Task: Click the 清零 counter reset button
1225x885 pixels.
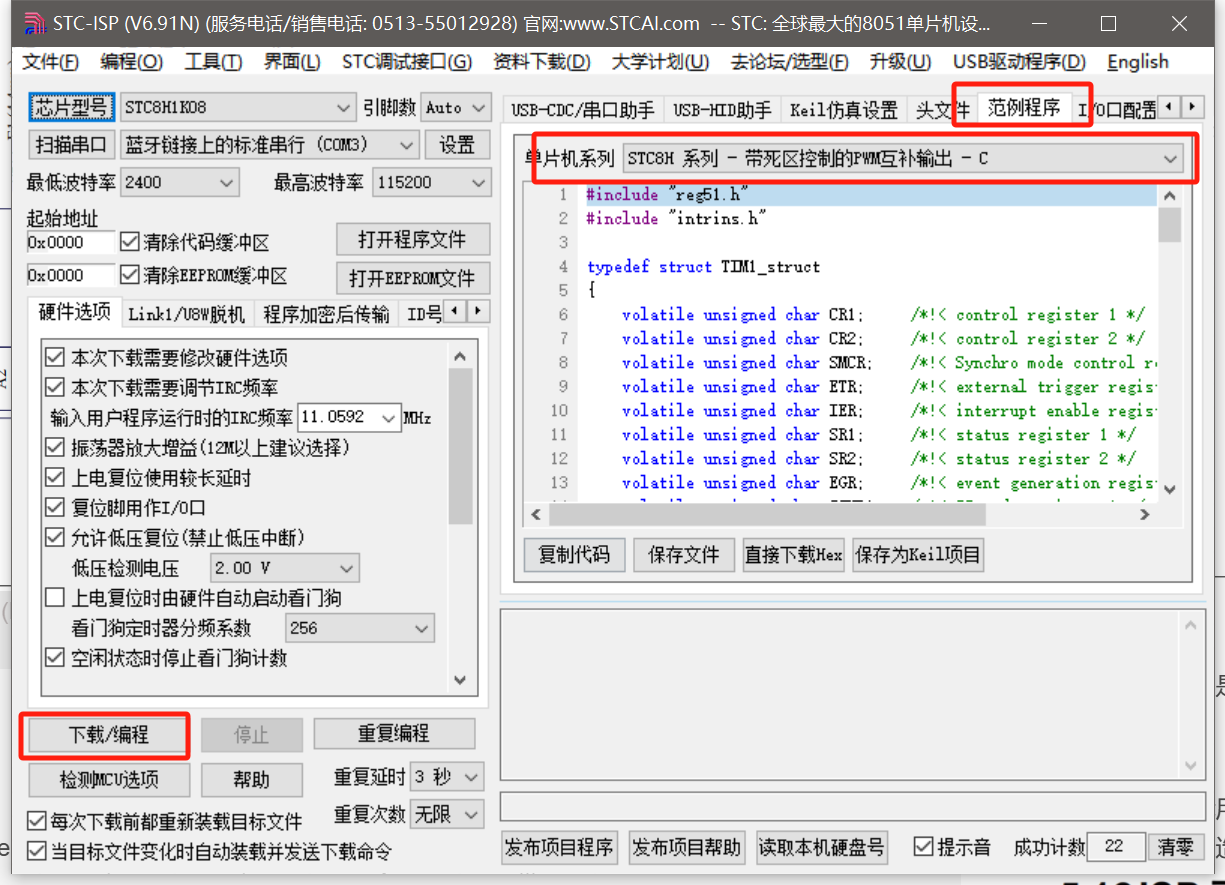Action: (x=1175, y=847)
